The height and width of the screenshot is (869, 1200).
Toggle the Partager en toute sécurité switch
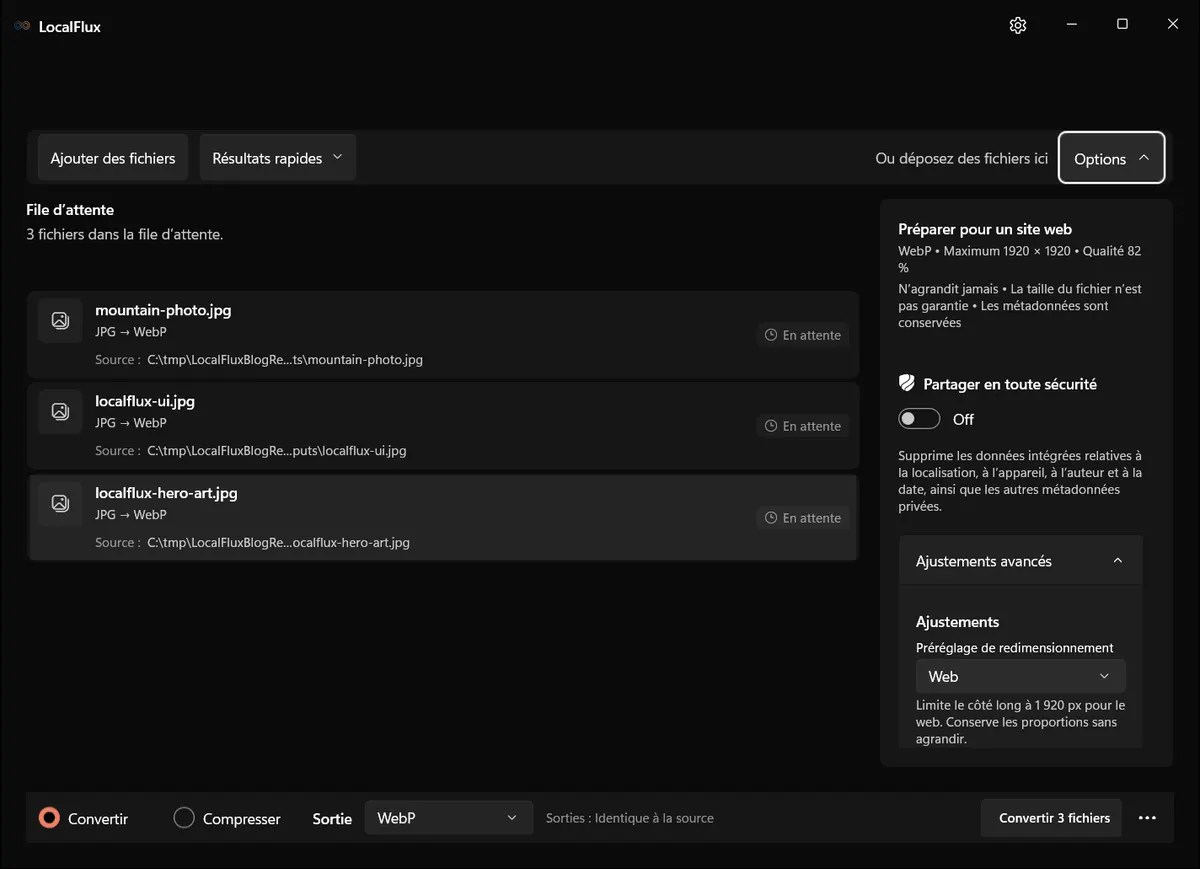pyautogui.click(x=919, y=419)
